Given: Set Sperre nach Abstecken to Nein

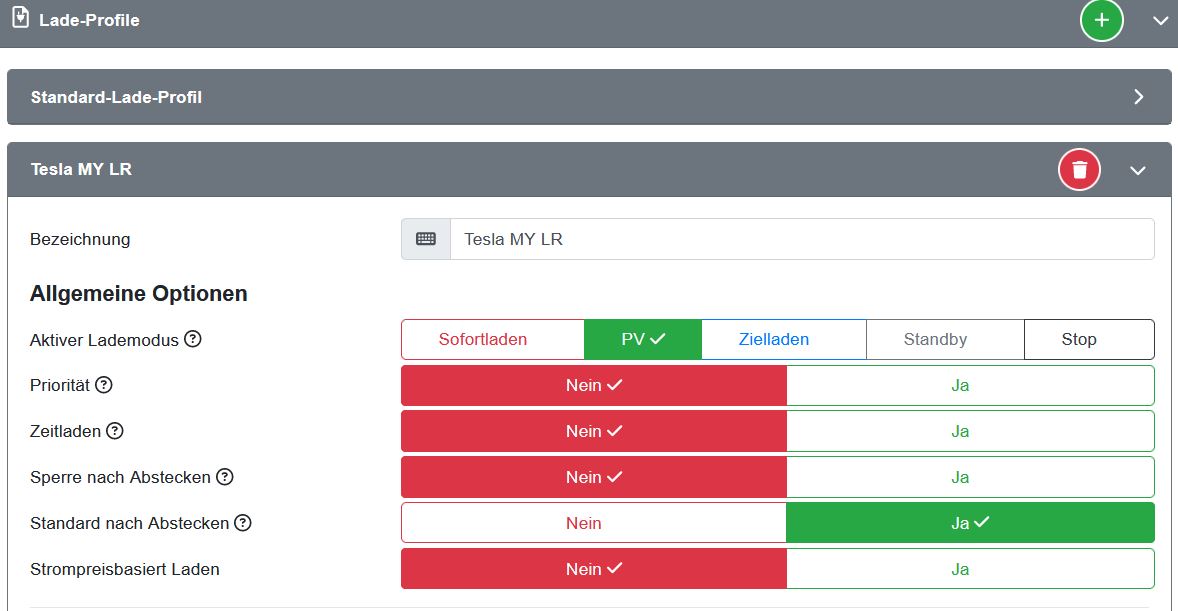Looking at the screenshot, I should (594, 477).
